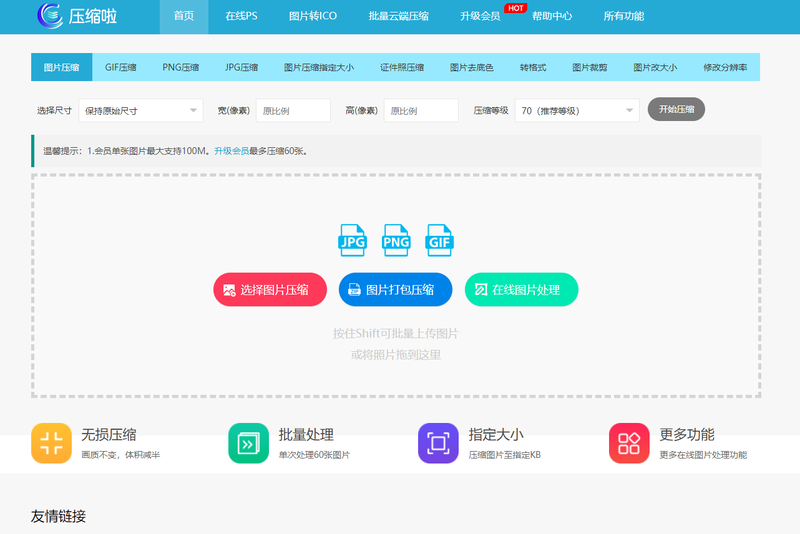This screenshot has width=800, height=534.
Task: Click the green 批量处理 icon
Action: pos(248,443)
